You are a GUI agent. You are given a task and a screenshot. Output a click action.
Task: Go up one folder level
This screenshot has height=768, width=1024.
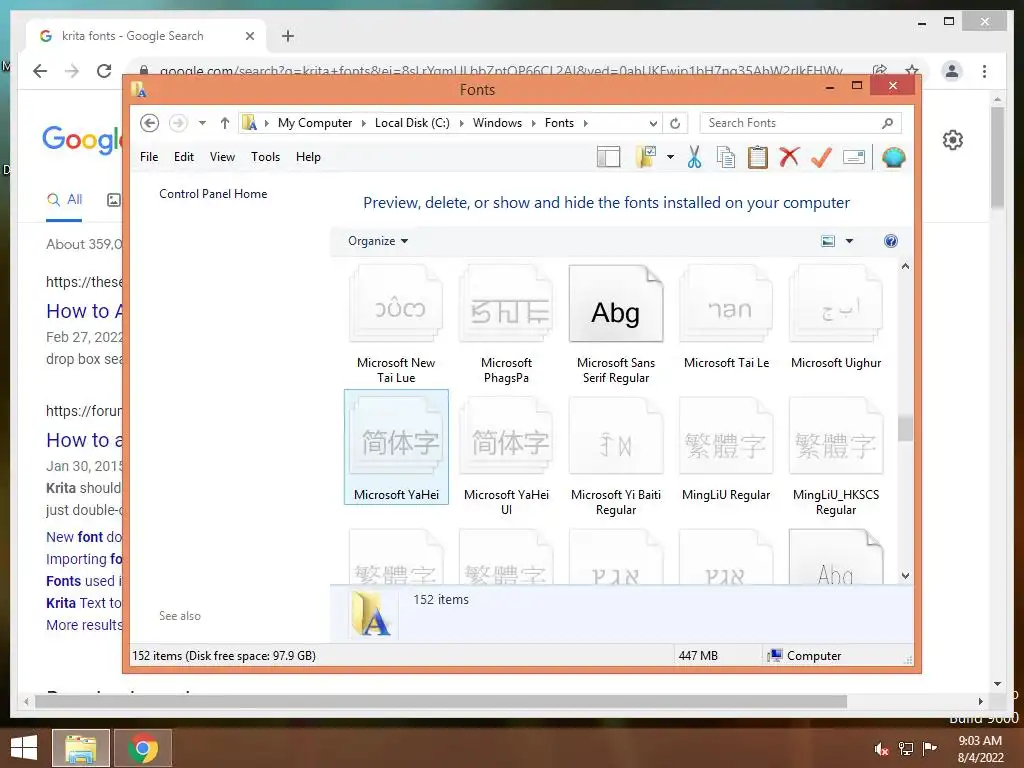[225, 123]
